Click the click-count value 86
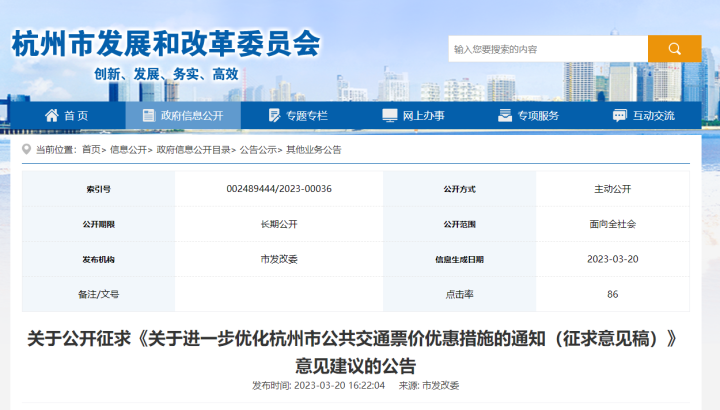The width and height of the screenshot is (720, 410). click(613, 294)
